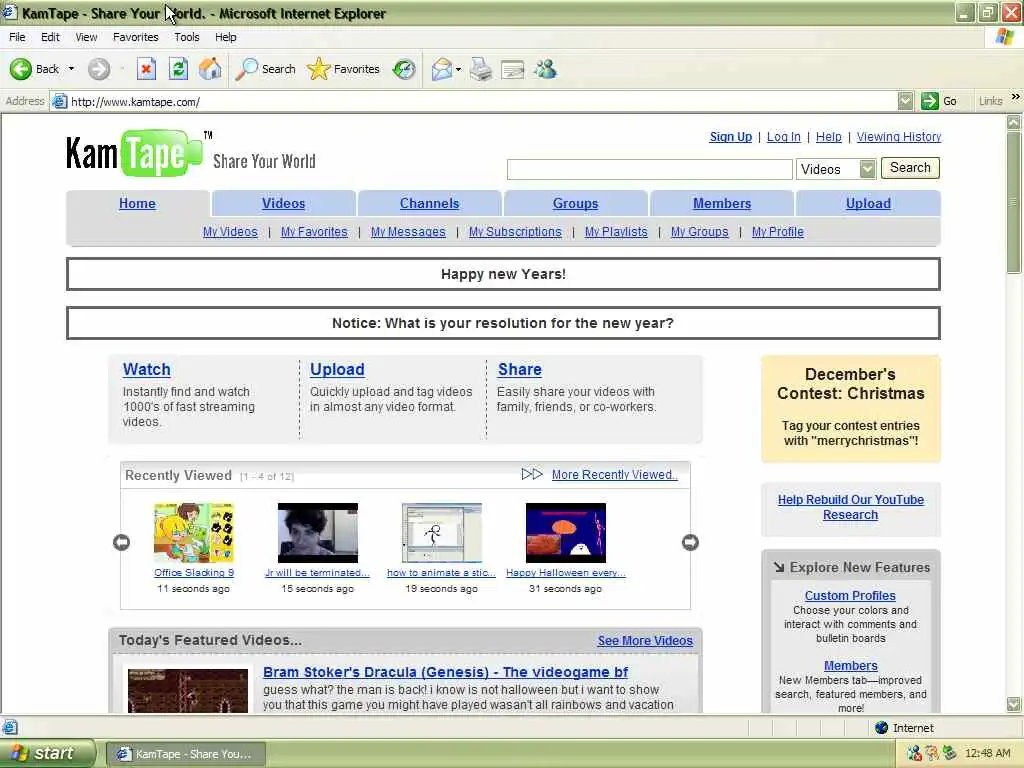Expand the Mail button dropdown arrow
Viewport: 1024px width, 768px height.
(458, 69)
